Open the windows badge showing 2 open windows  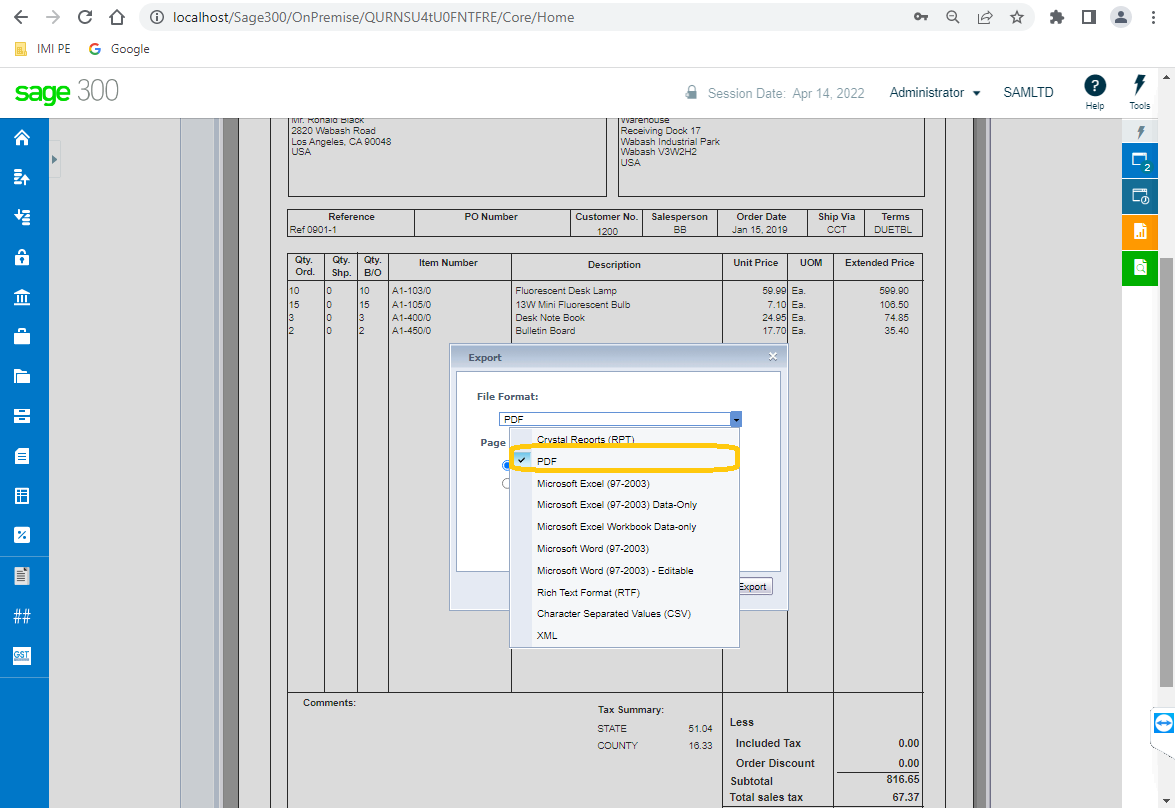click(x=1139, y=160)
